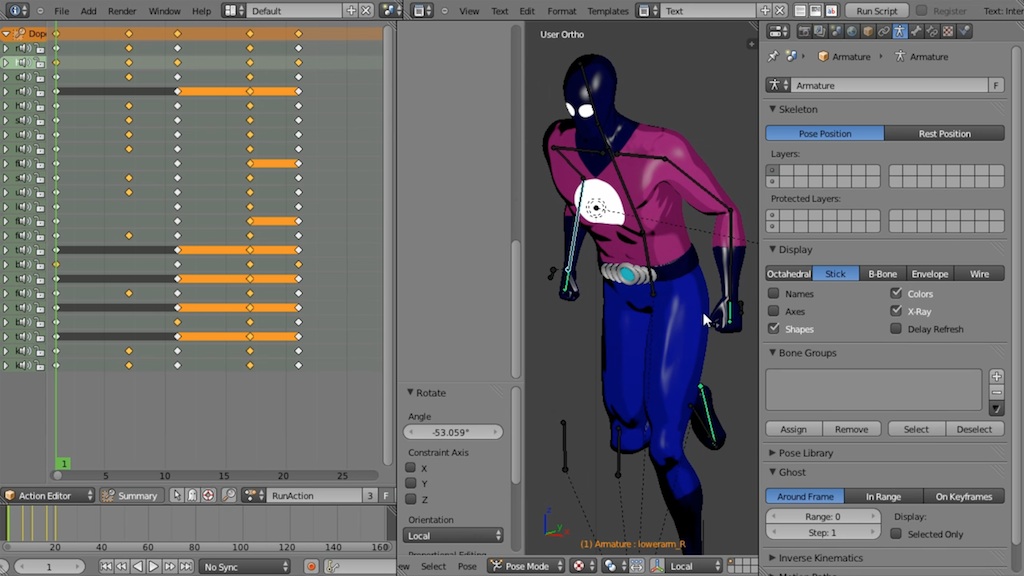Open the Object properties tab (orange cube)
The width and height of the screenshot is (1024, 576).
[868, 31]
